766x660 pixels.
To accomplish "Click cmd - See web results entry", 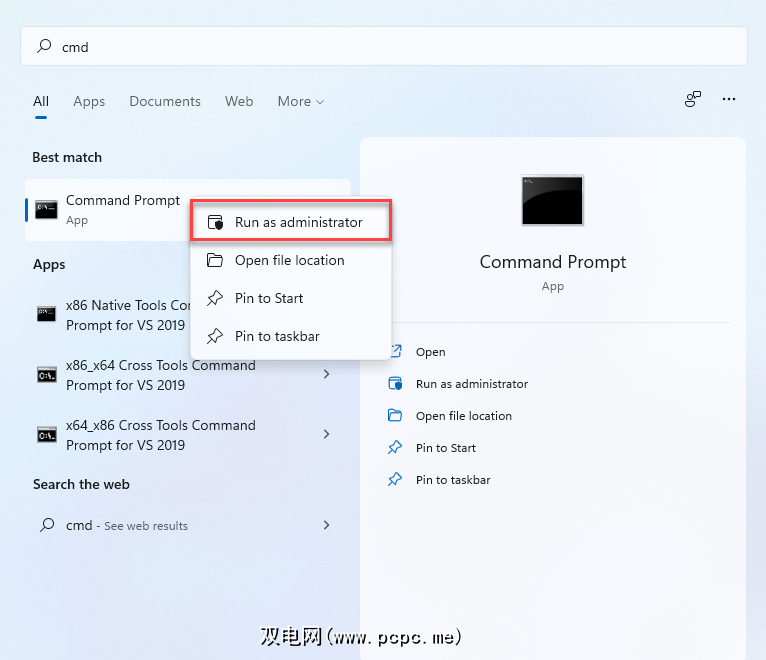I will (188, 525).
